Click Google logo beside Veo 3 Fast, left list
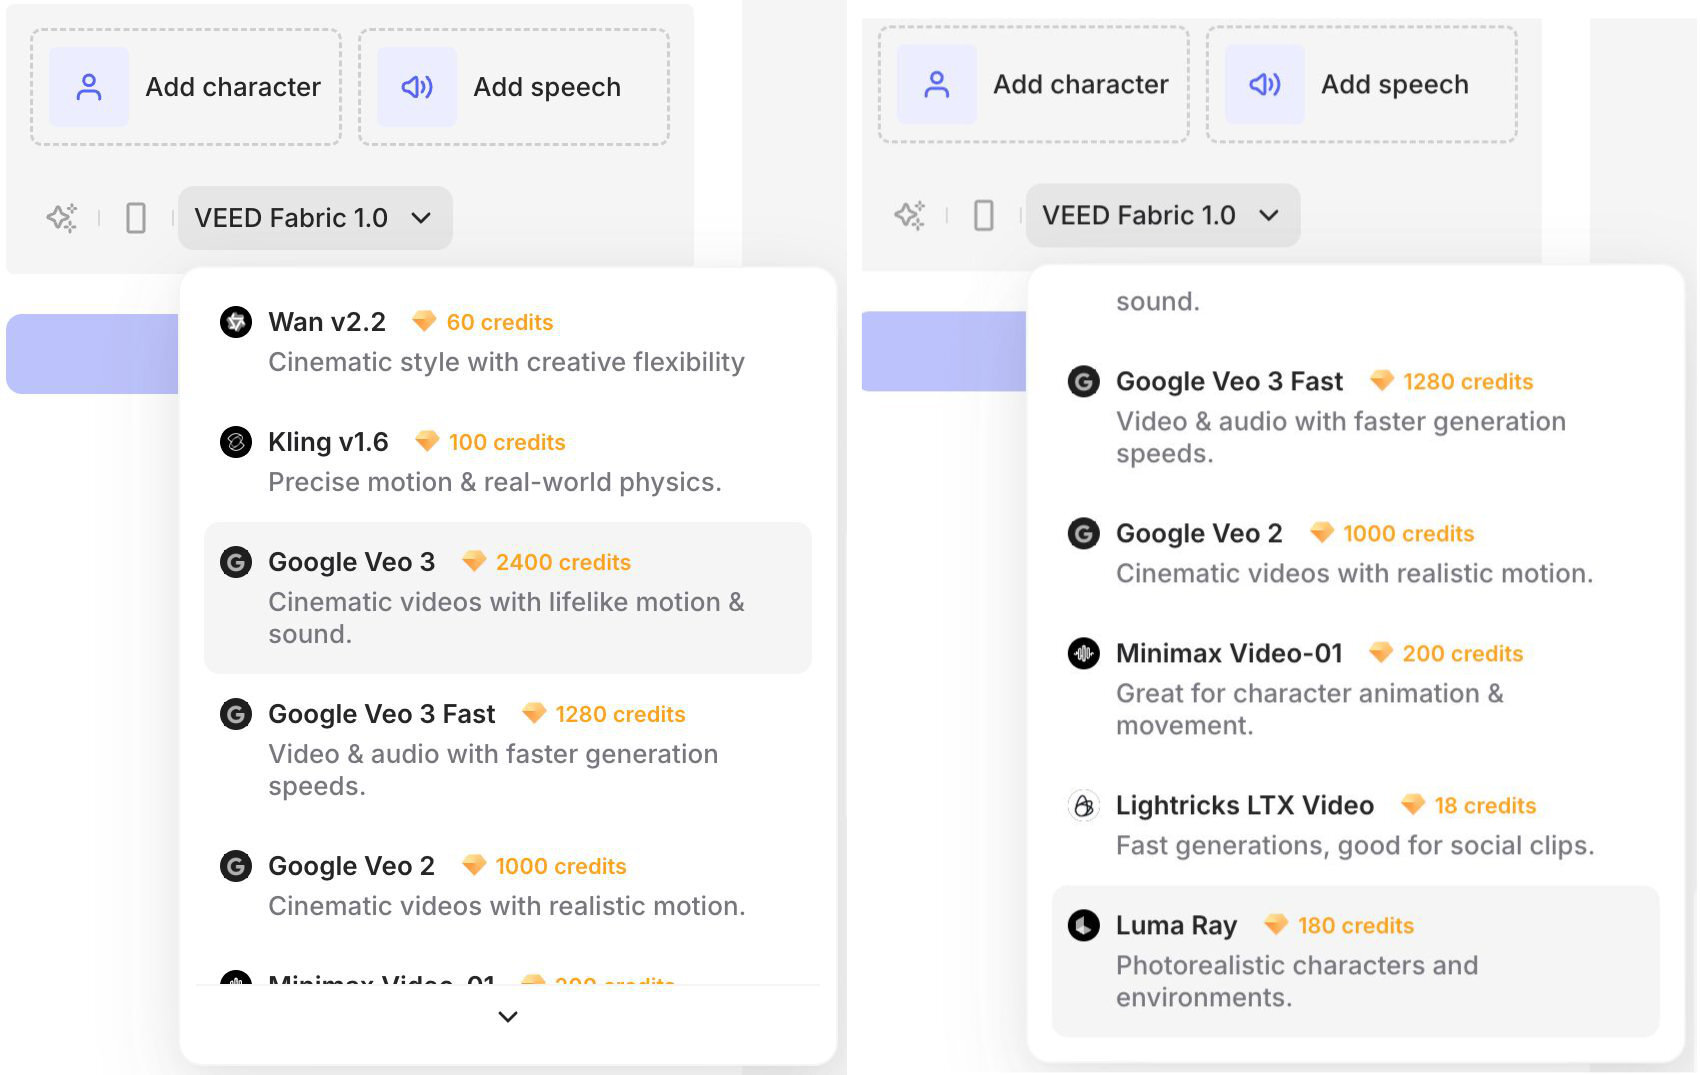Viewport: 1700px width, 1075px height. 236,714
